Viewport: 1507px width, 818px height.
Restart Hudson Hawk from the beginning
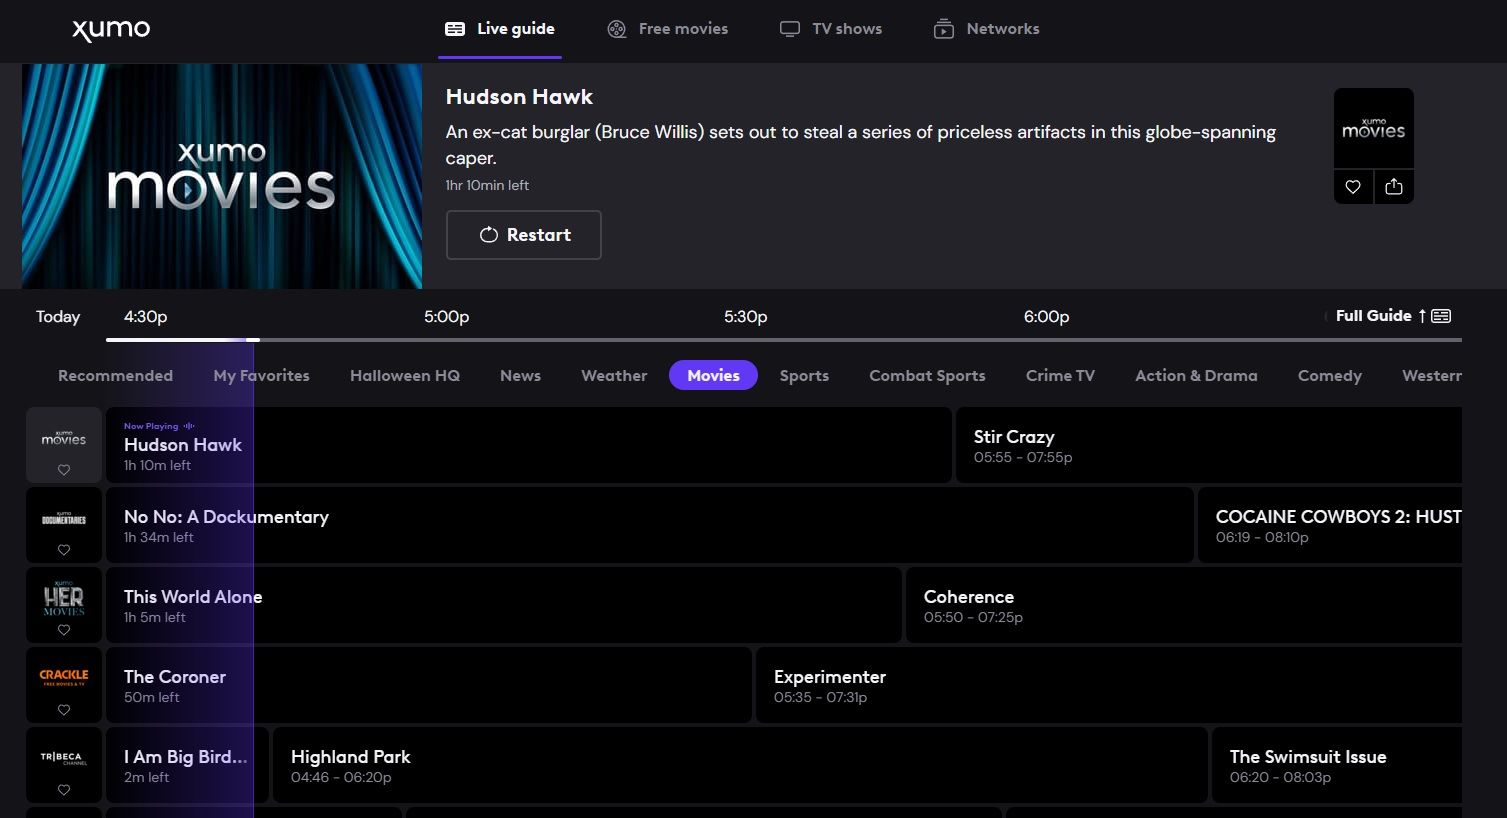(523, 235)
